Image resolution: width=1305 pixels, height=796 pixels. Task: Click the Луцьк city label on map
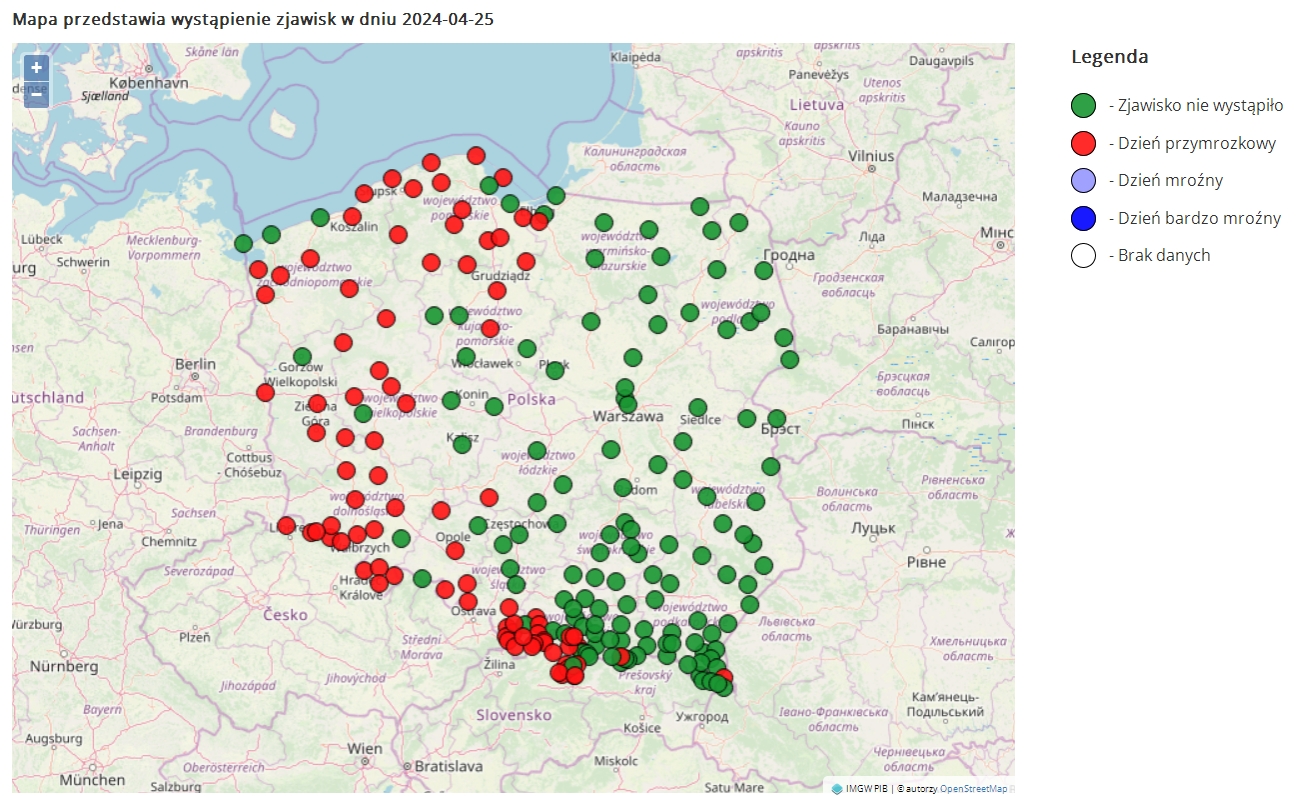[x=873, y=526]
